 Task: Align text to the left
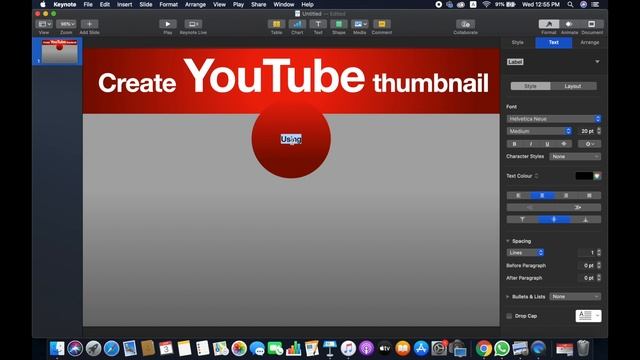click(x=518, y=196)
